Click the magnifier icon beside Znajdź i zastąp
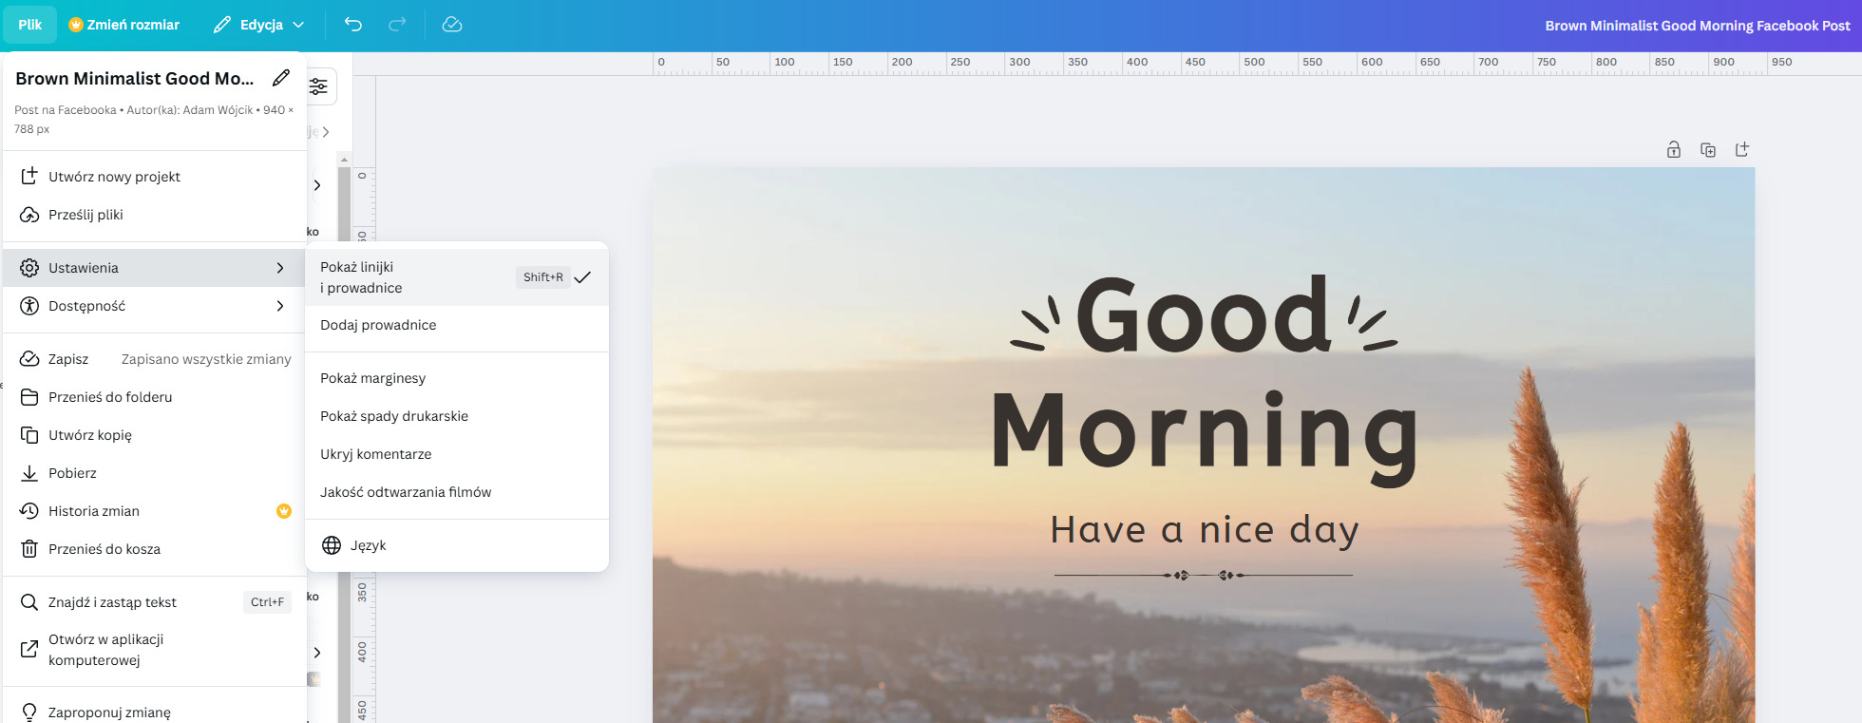Viewport: 1862px width, 723px height. click(29, 602)
